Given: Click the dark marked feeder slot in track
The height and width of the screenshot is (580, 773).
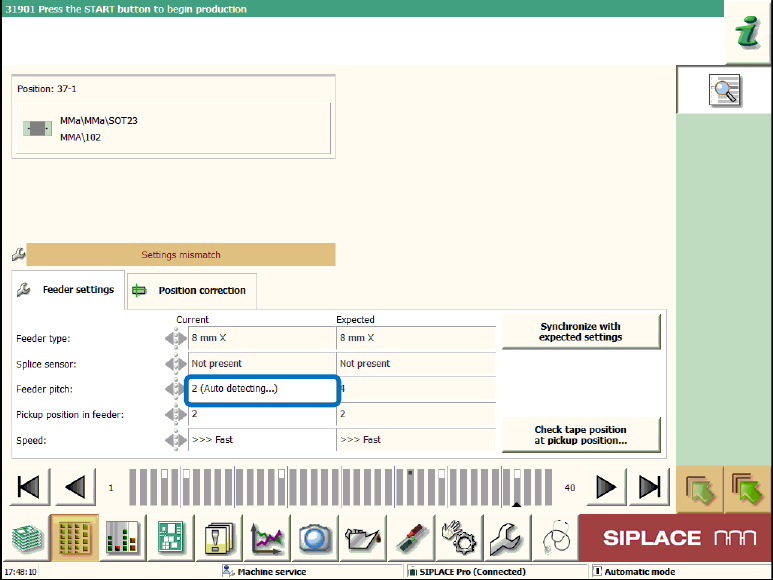Looking at the screenshot, I should click(x=410, y=487).
